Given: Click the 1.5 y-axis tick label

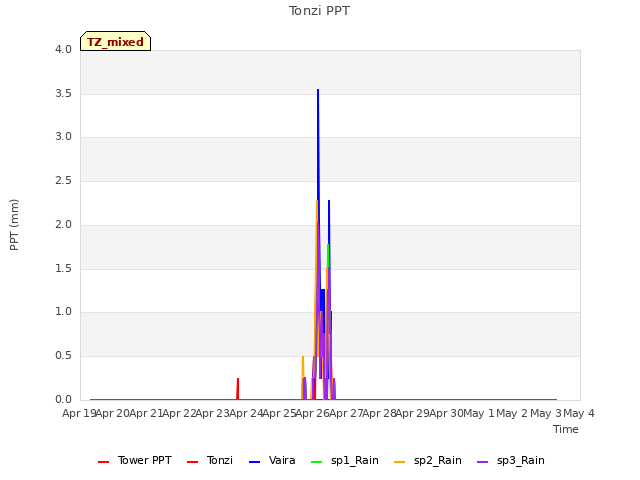Looking at the screenshot, I should 63,268.
